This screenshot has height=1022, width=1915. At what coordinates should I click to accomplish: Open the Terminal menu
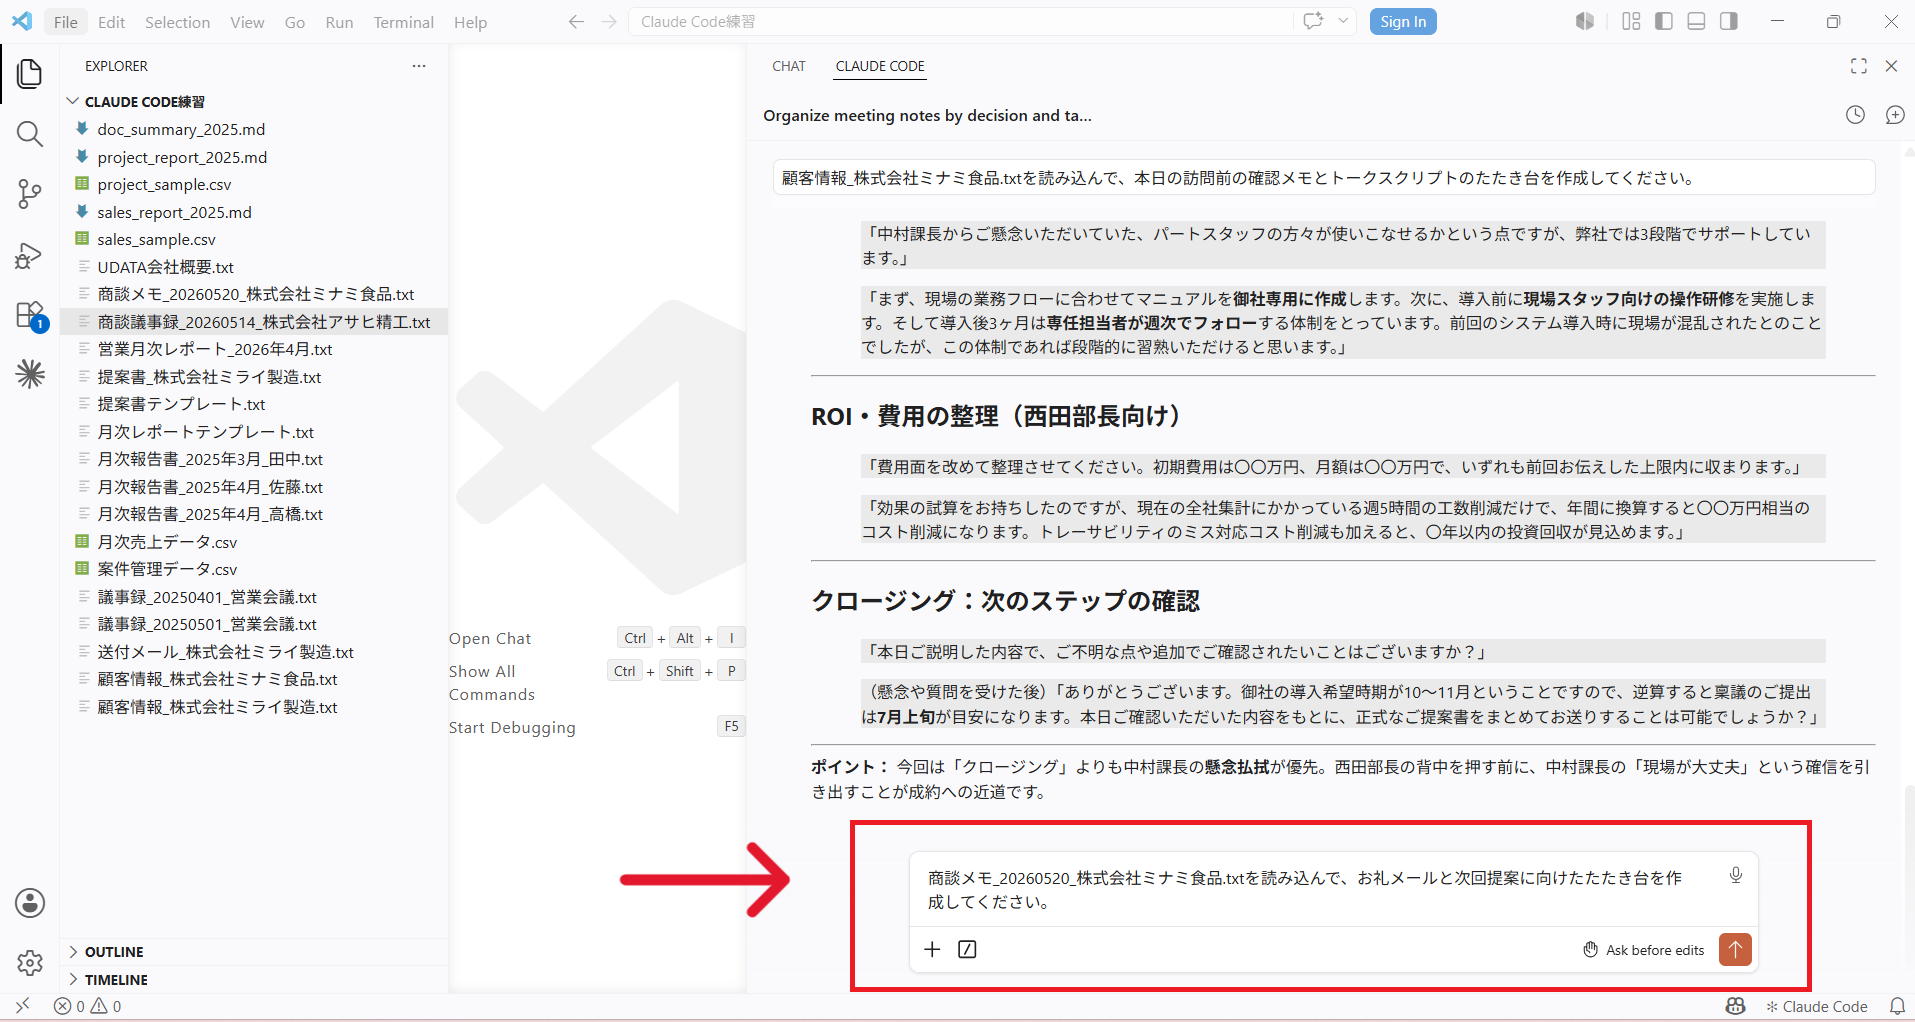(x=404, y=22)
